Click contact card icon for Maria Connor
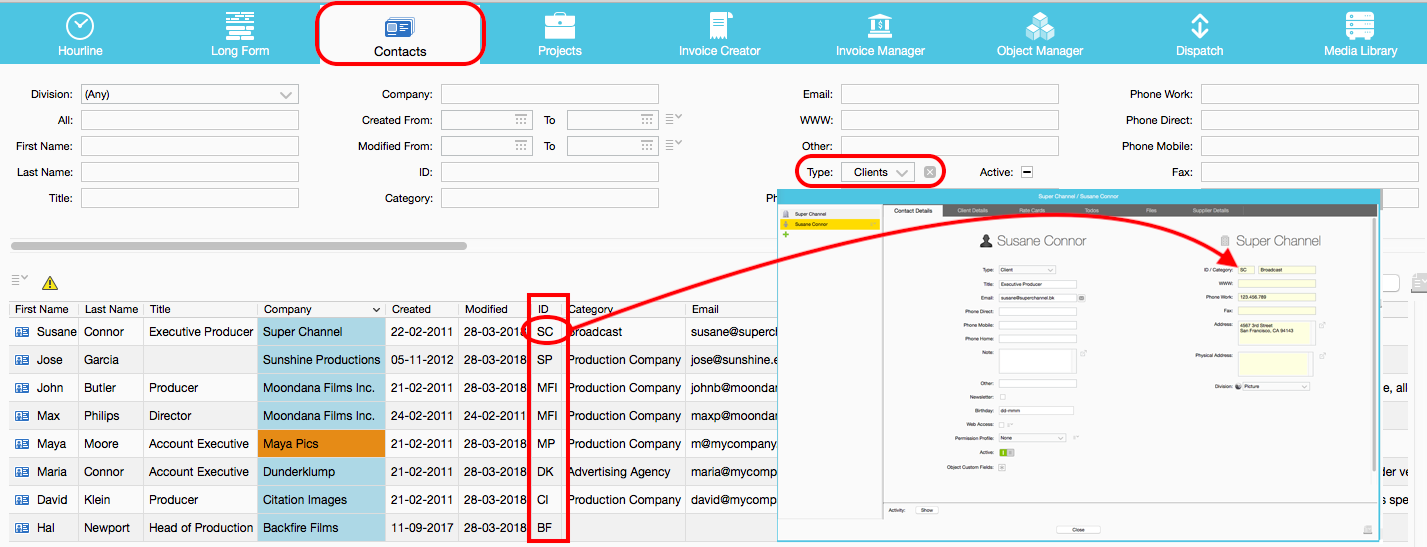This screenshot has width=1427, height=547. pyautogui.click(x=22, y=472)
